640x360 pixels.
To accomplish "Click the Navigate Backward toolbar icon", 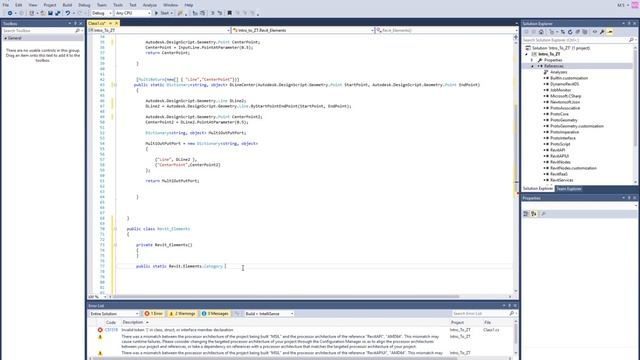I will [10, 13].
